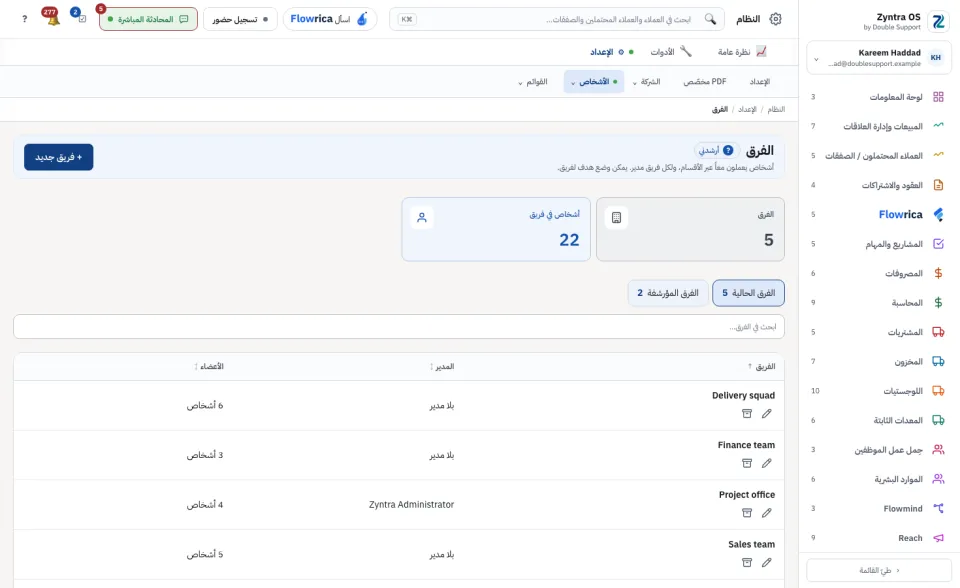Switch to نظرة عامة tab
The height and width of the screenshot is (588, 960).
(742, 52)
